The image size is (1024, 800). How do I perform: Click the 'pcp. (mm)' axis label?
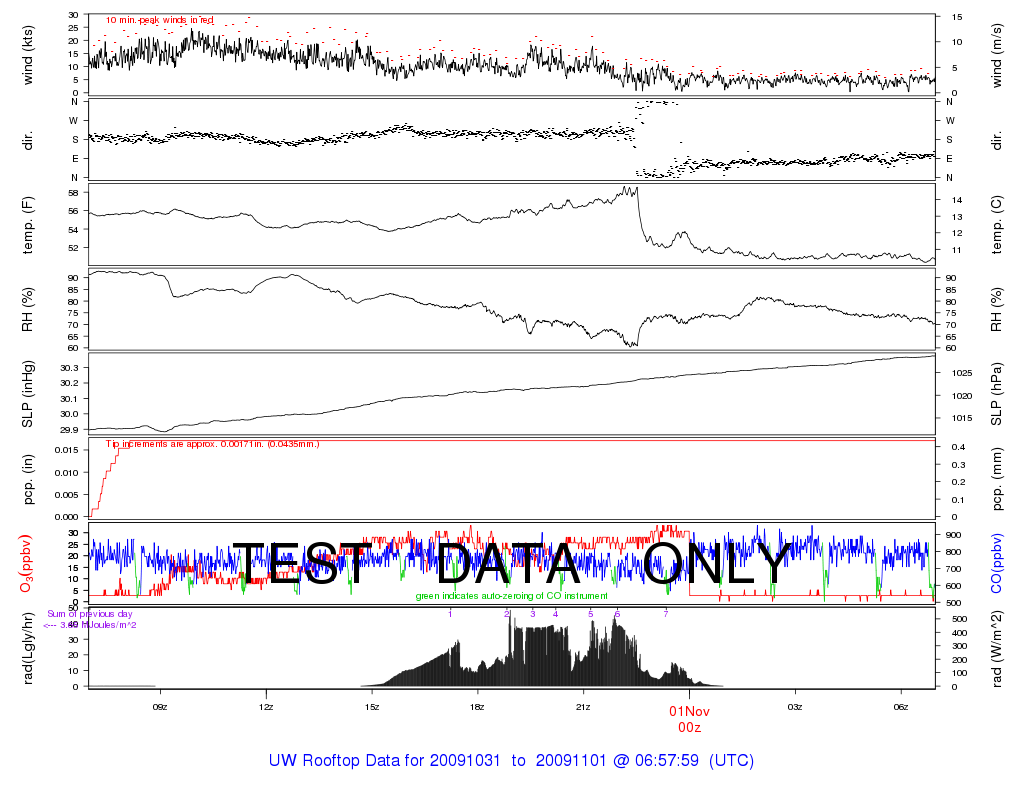pos(997,479)
